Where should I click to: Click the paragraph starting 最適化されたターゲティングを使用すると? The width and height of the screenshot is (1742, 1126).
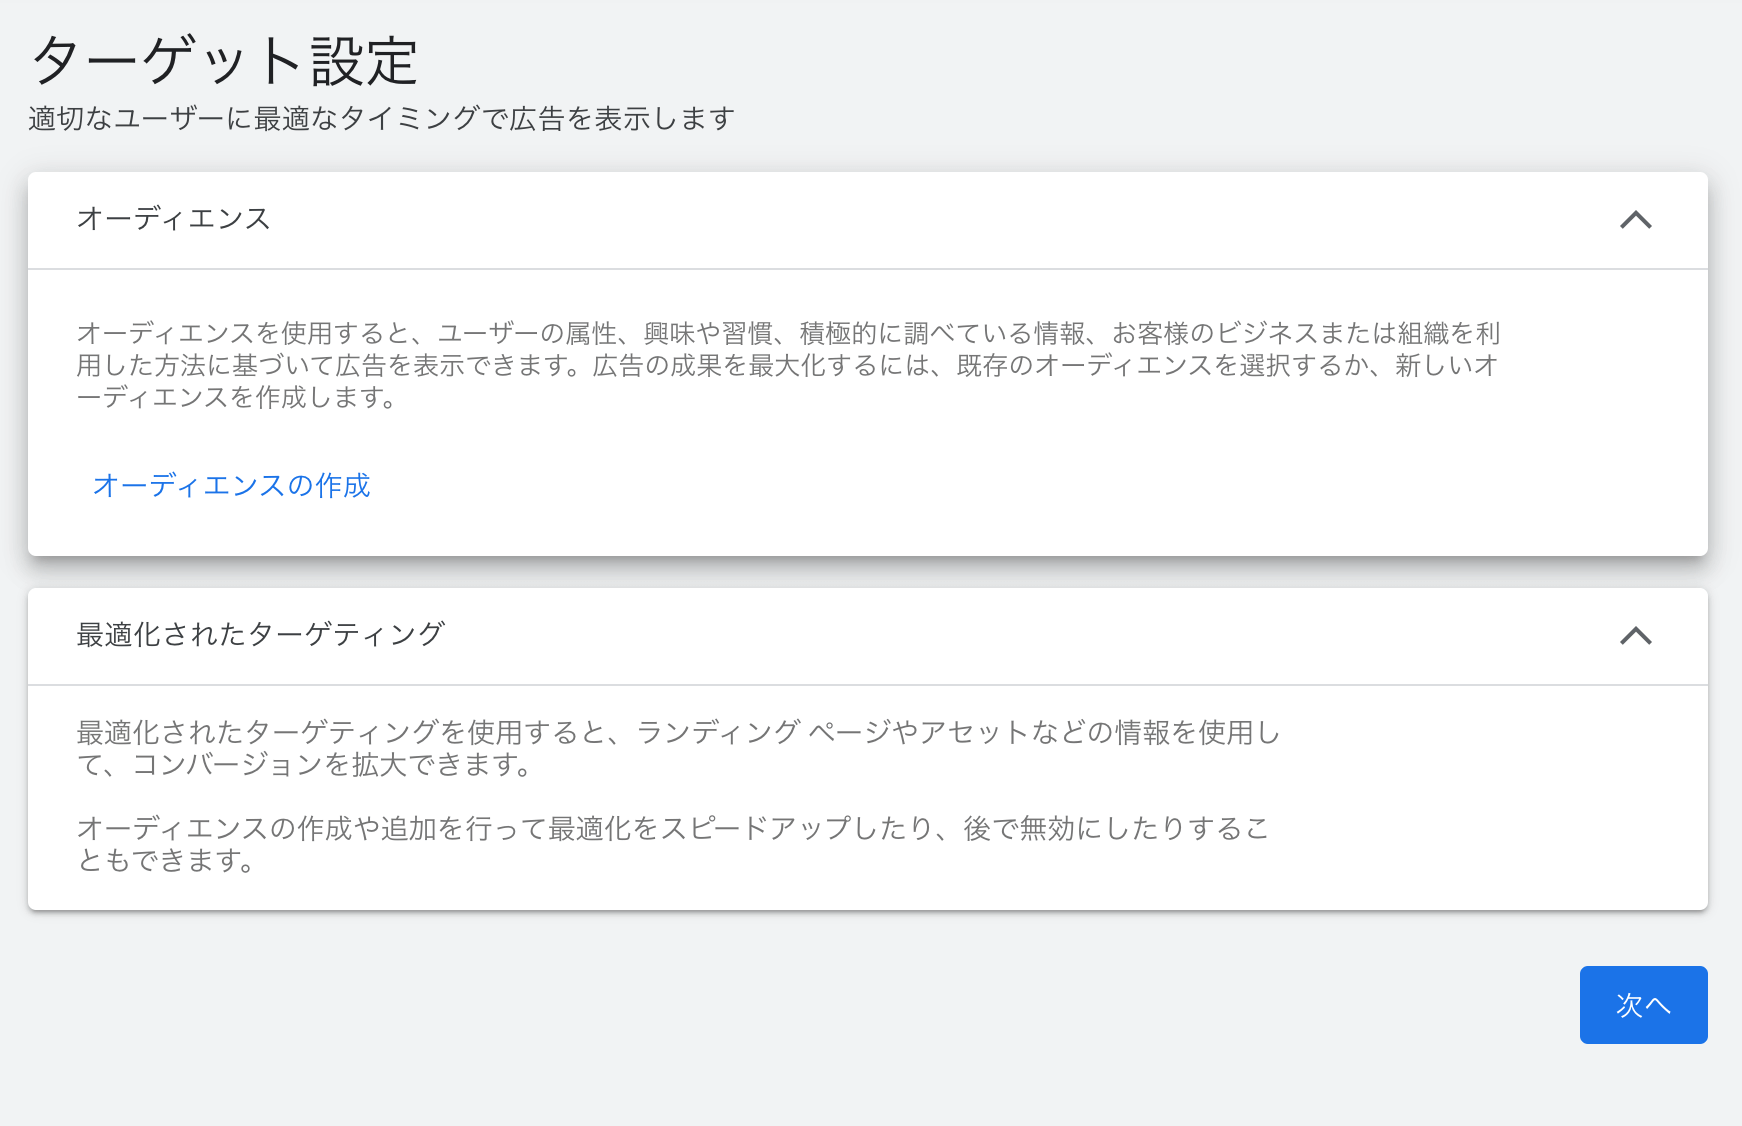tap(678, 748)
